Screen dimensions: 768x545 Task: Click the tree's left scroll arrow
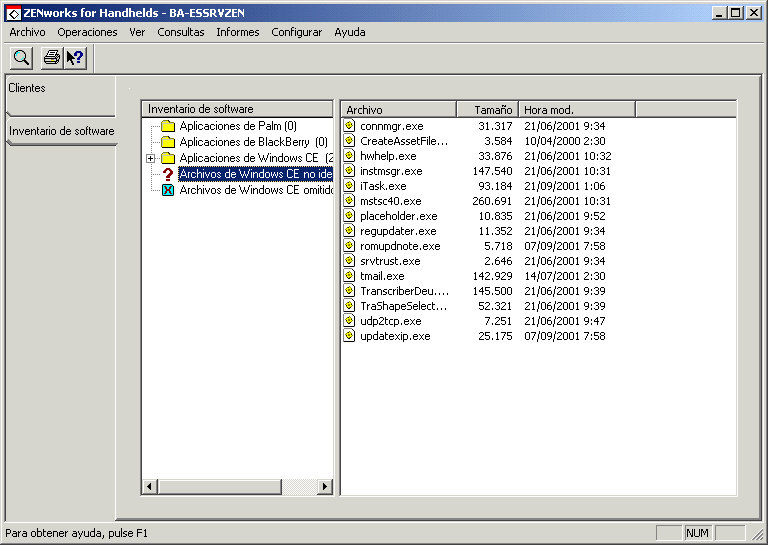[x=150, y=487]
